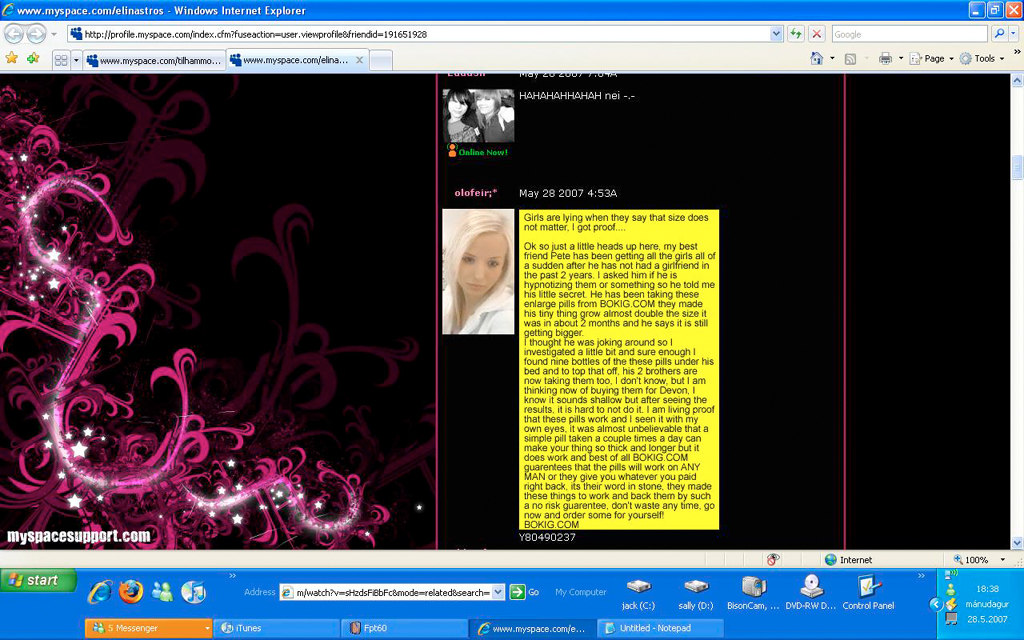The image size is (1024, 640).
Task: Open the two-friends profile photo thumbnail
Action: [x=478, y=116]
